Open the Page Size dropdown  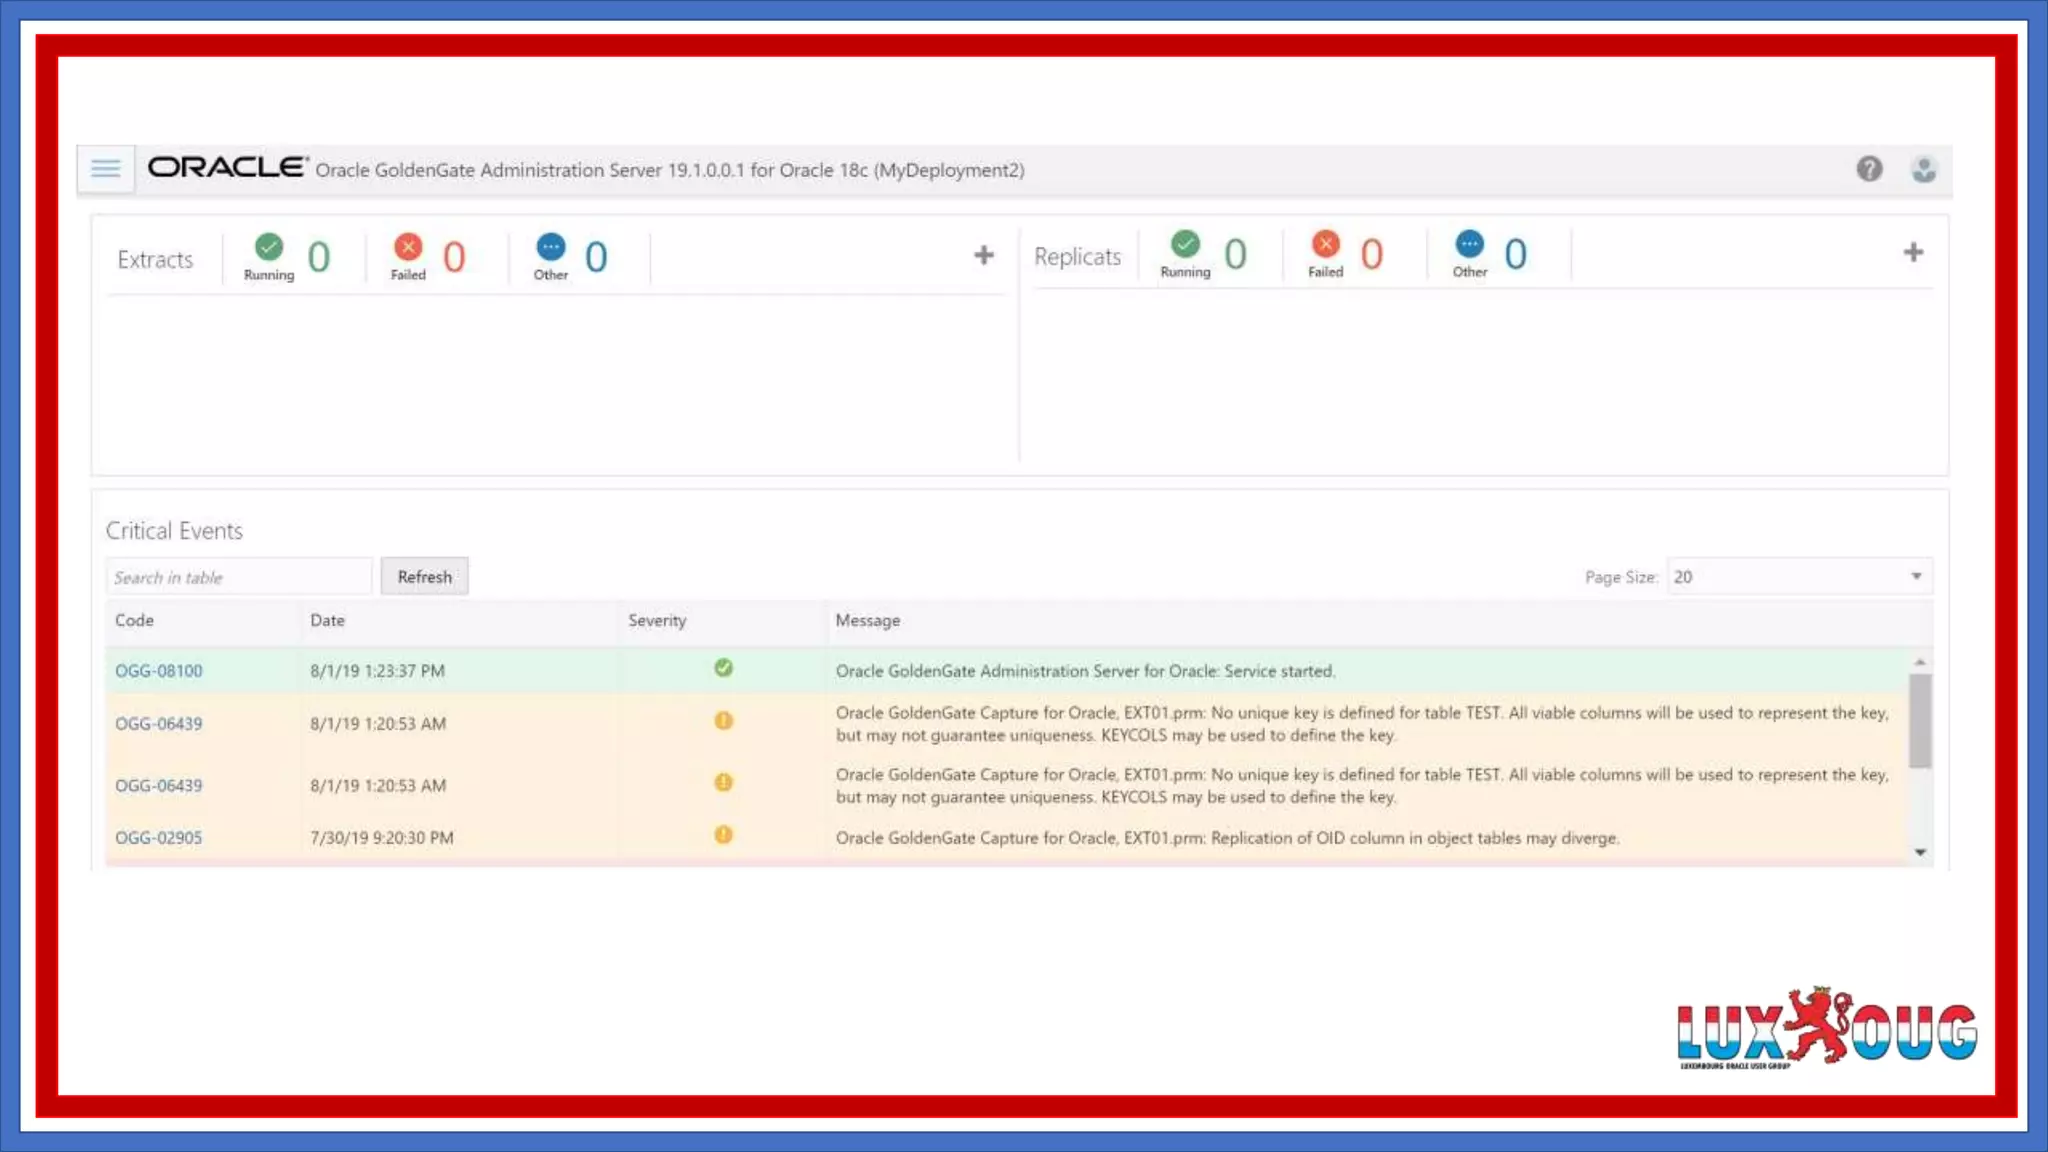(1798, 577)
